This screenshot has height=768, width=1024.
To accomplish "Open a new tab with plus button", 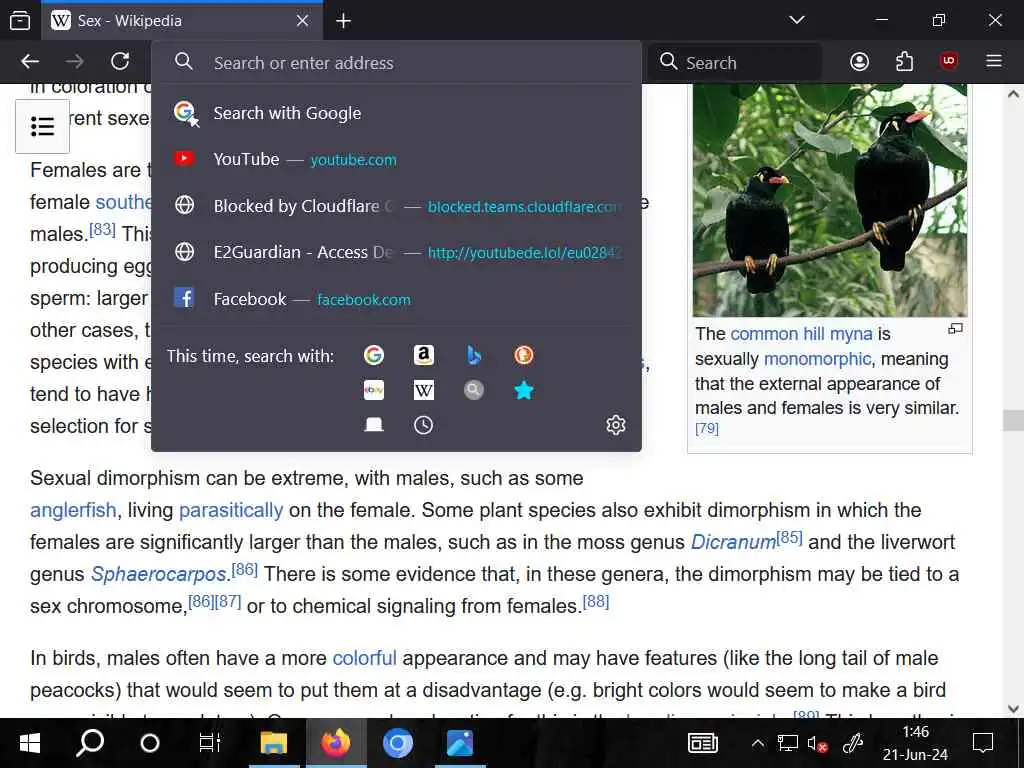I will (344, 21).
